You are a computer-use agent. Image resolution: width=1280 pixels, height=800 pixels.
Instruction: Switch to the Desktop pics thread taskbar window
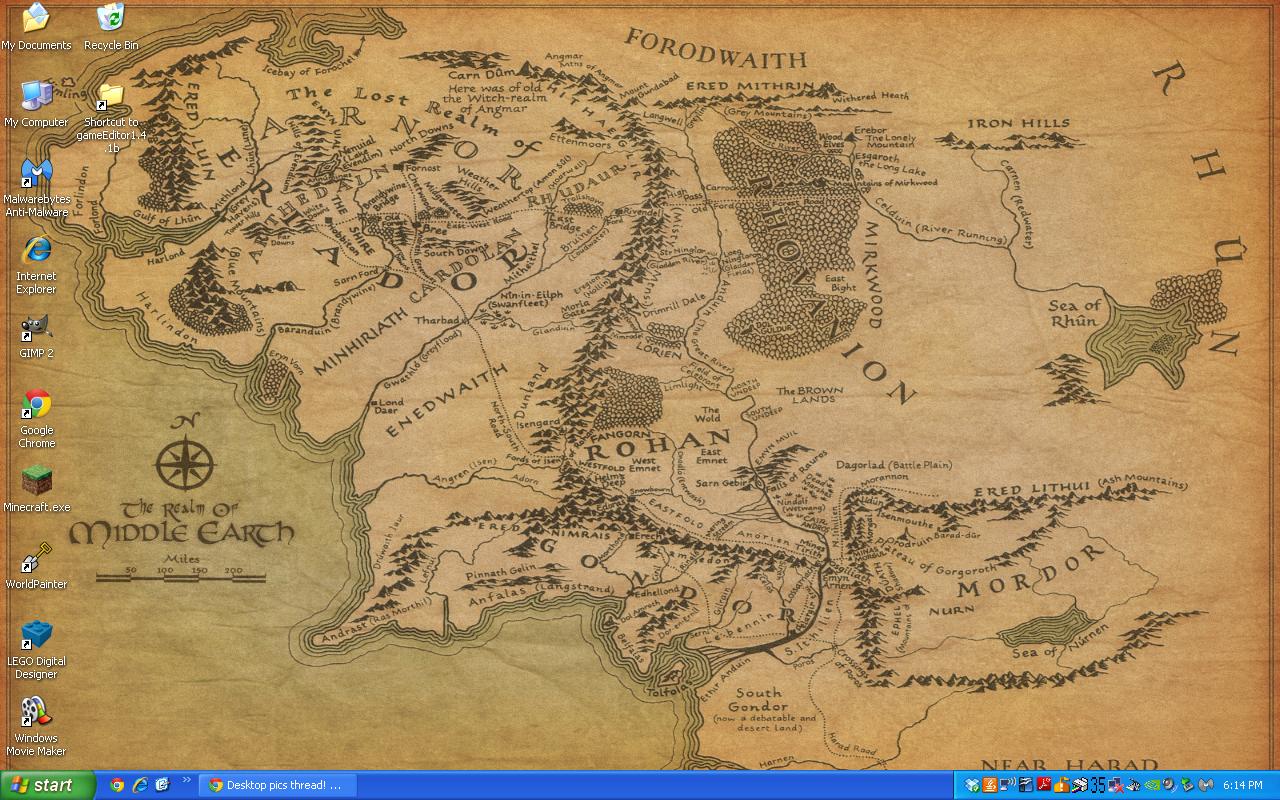pos(276,785)
